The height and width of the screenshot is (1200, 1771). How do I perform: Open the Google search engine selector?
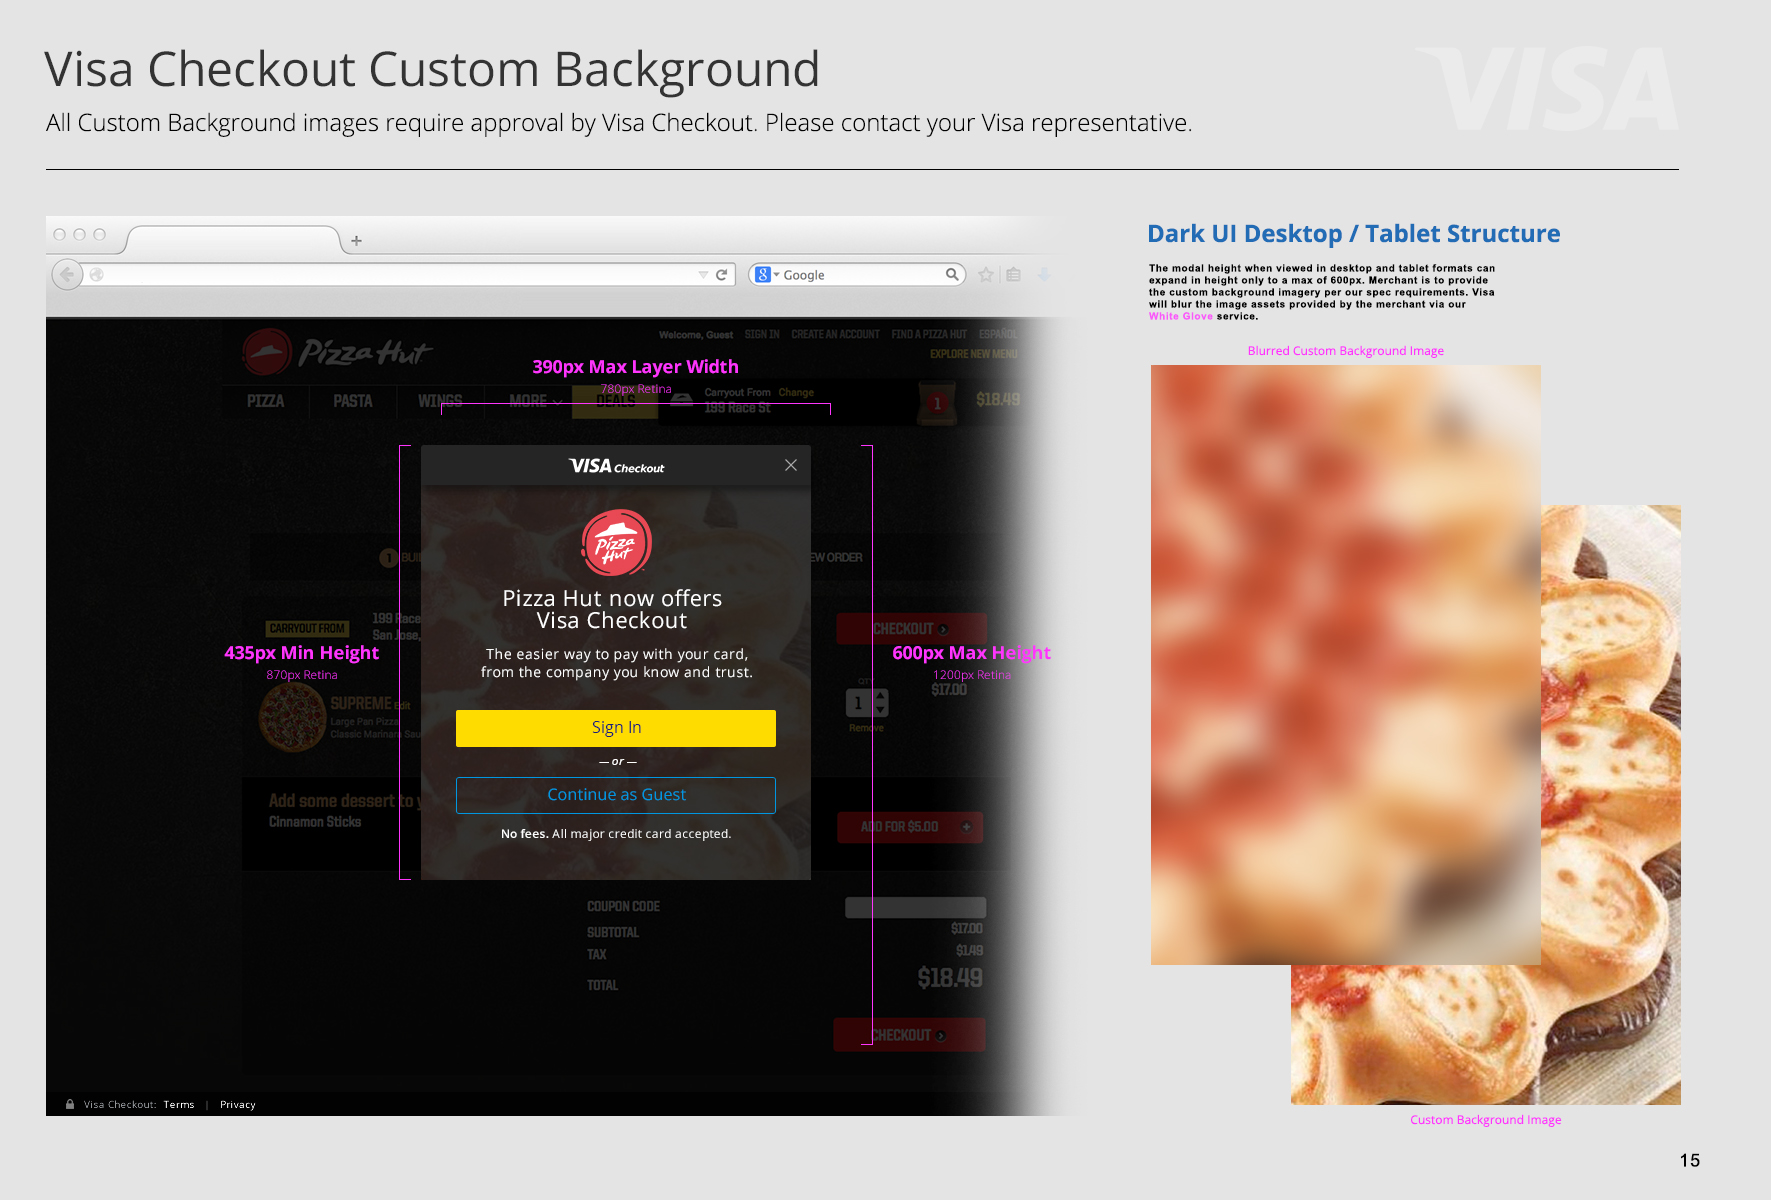(x=767, y=274)
